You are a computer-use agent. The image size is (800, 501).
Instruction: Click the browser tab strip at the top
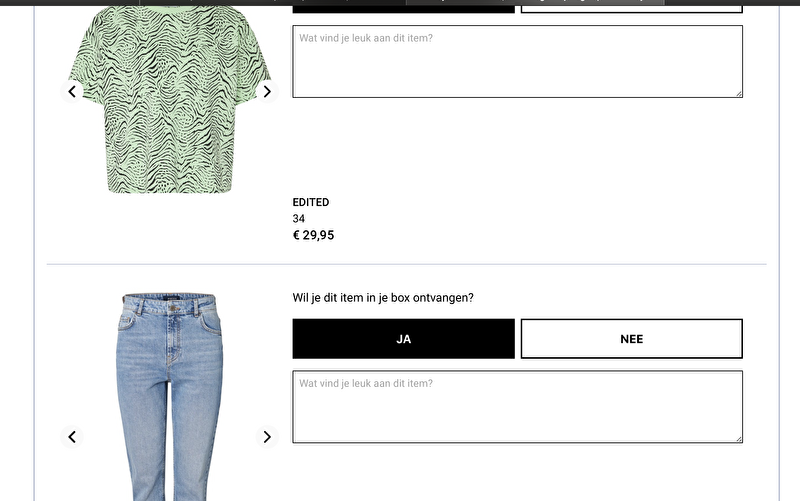pos(400,3)
